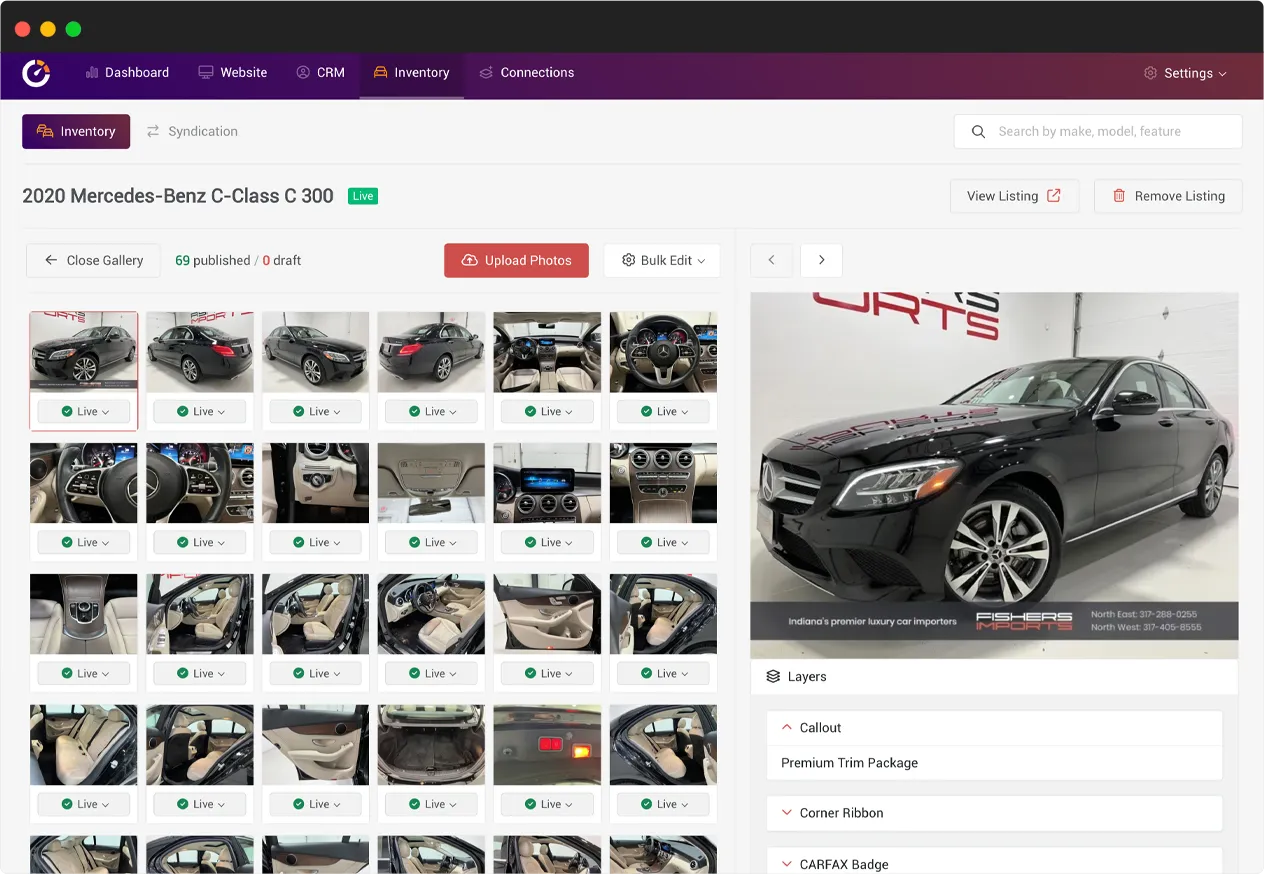Click the car icon in top Inventory tab

(380, 73)
